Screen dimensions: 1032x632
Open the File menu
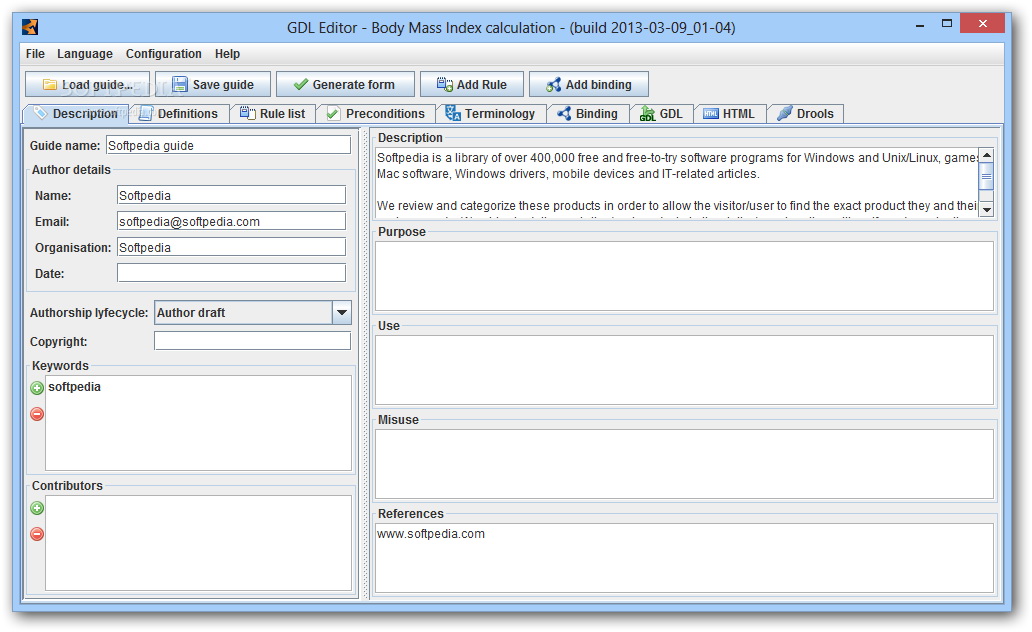tap(35, 54)
